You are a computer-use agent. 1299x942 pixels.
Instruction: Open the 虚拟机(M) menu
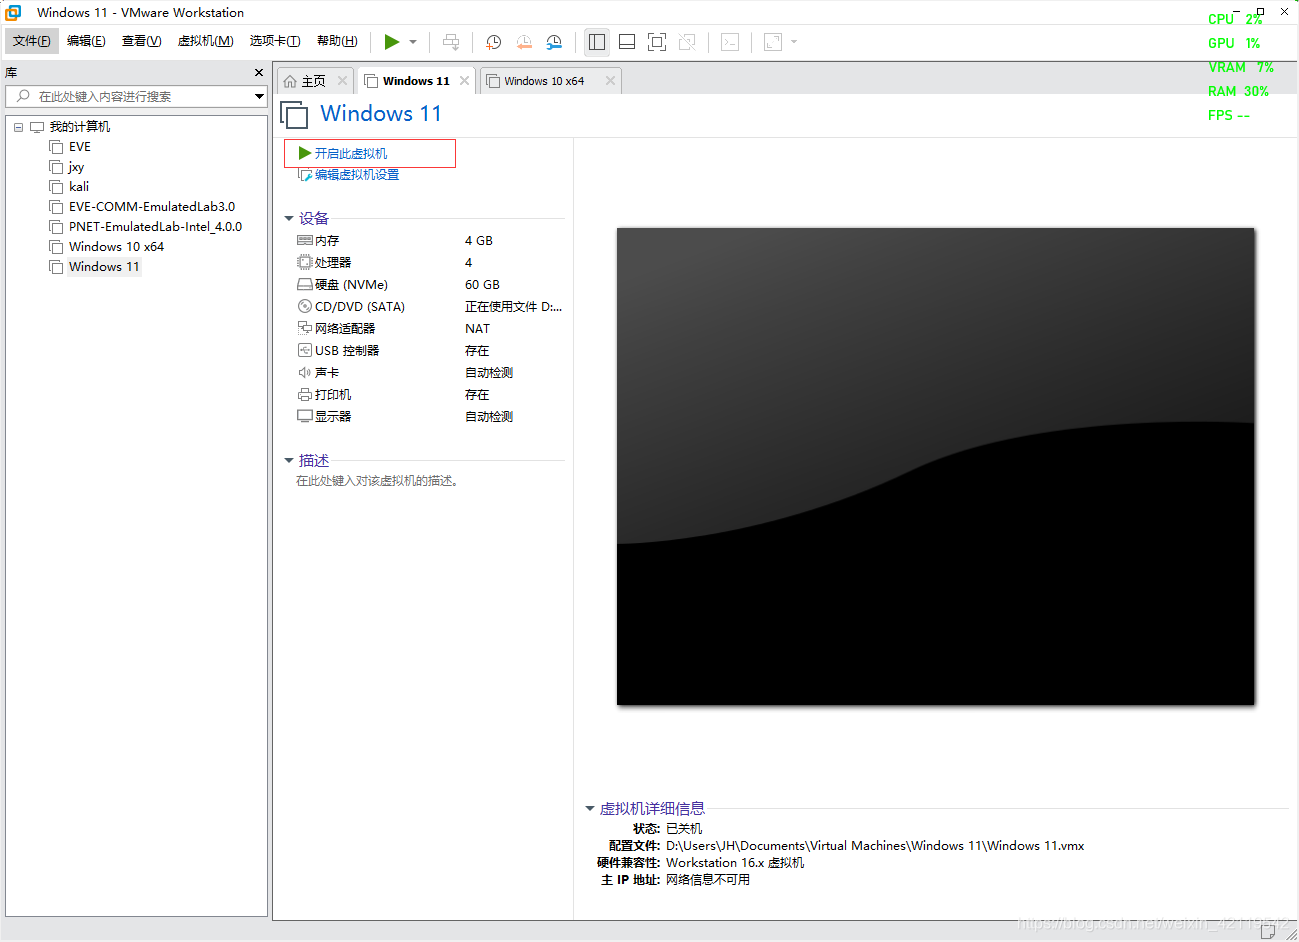205,41
